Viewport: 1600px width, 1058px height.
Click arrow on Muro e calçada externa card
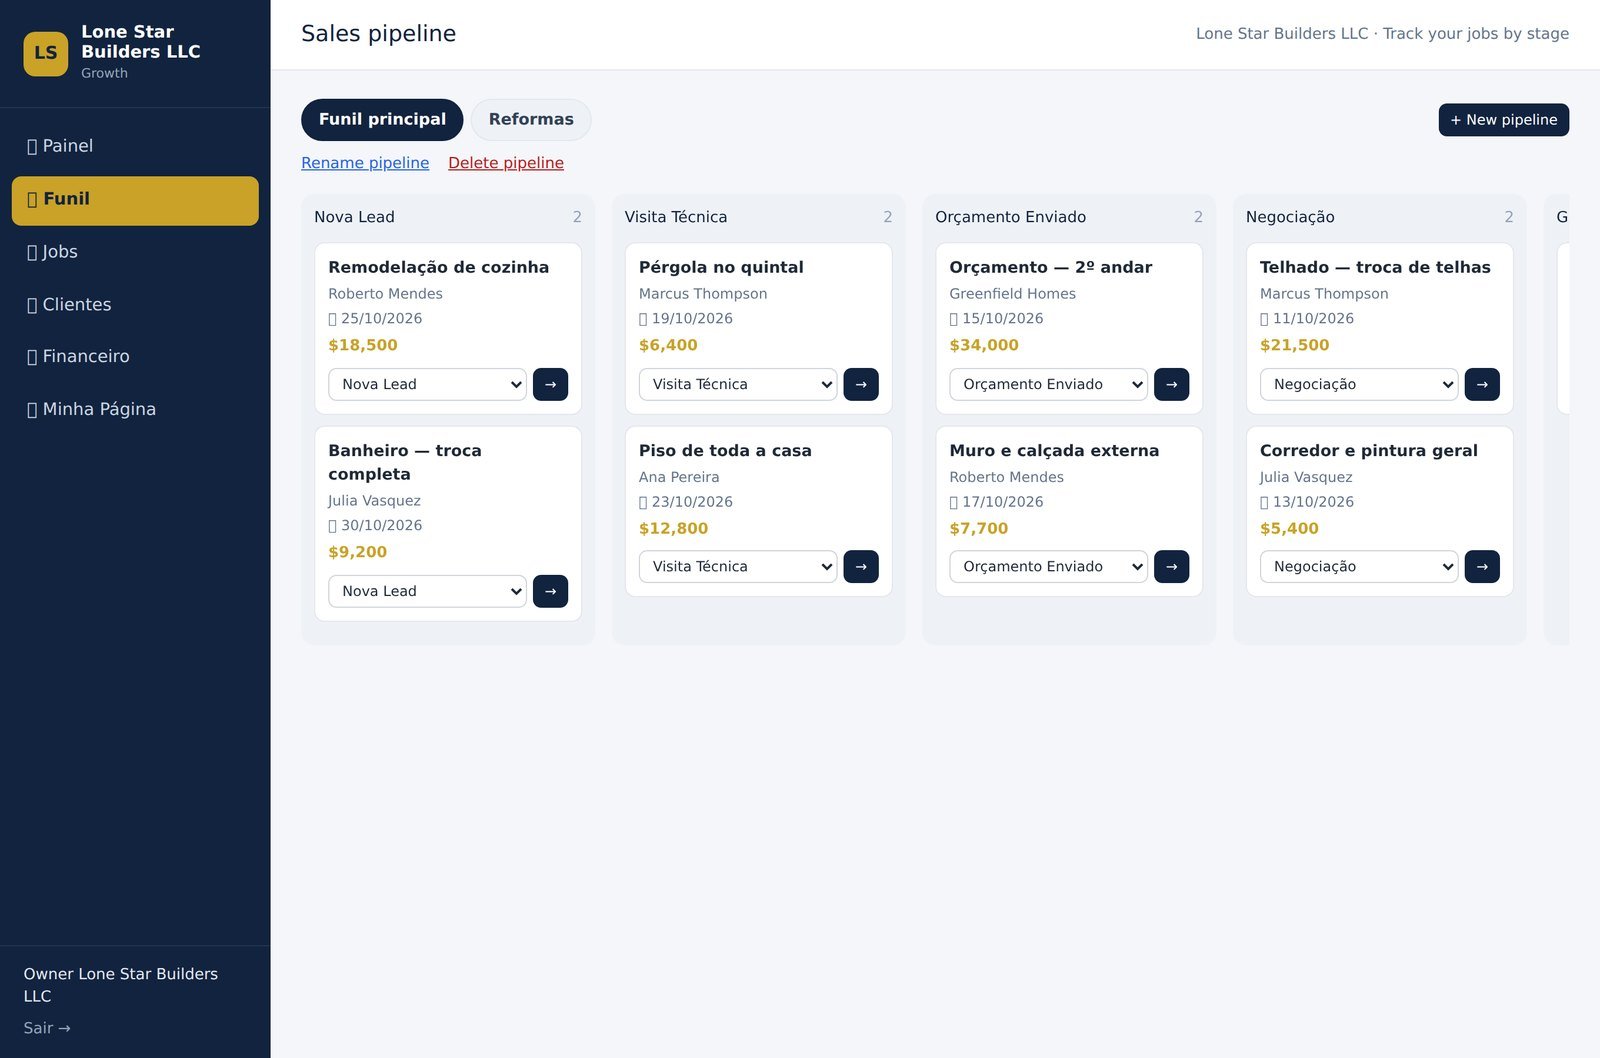(x=1171, y=566)
